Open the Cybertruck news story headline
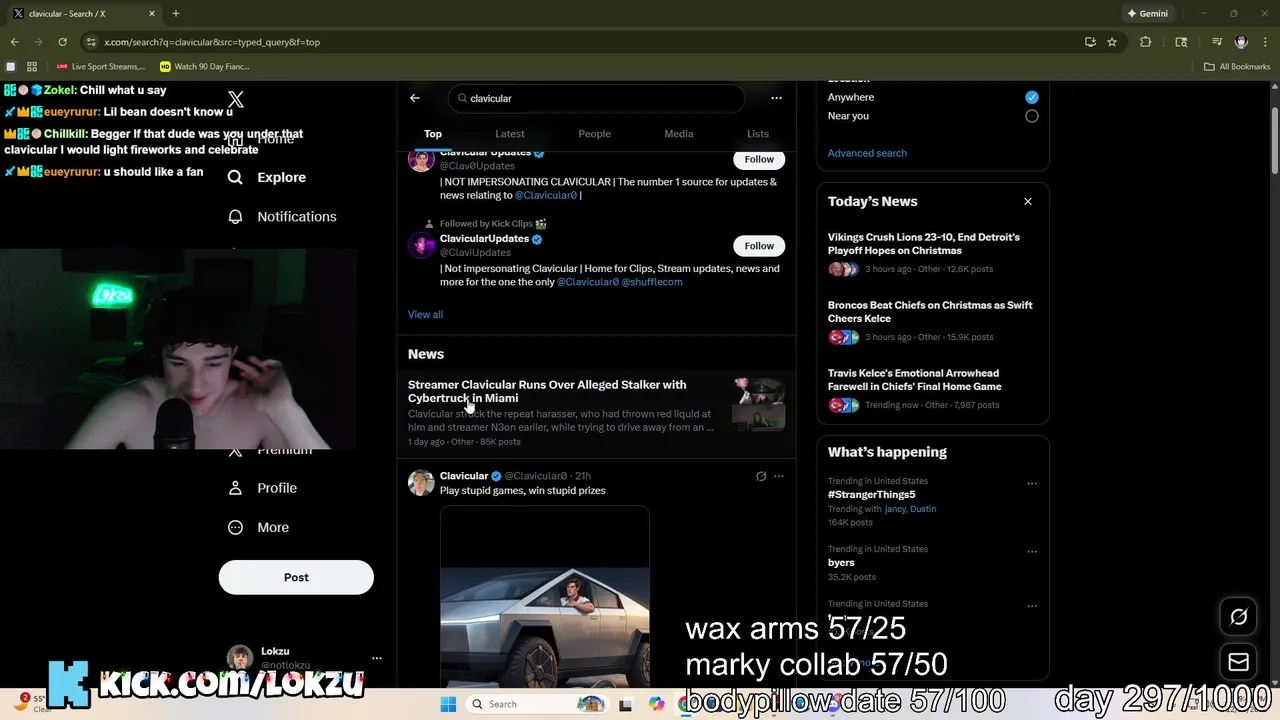1280x720 pixels. [x=547, y=391]
